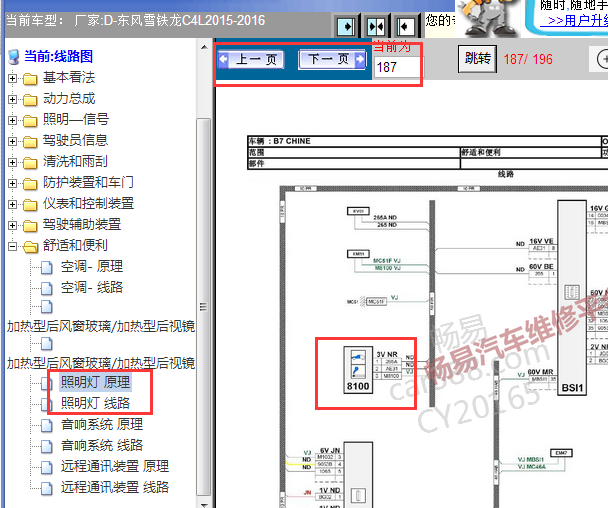Open the 远程通讯装置 线路 document
The image size is (608, 508).
pos(114,487)
